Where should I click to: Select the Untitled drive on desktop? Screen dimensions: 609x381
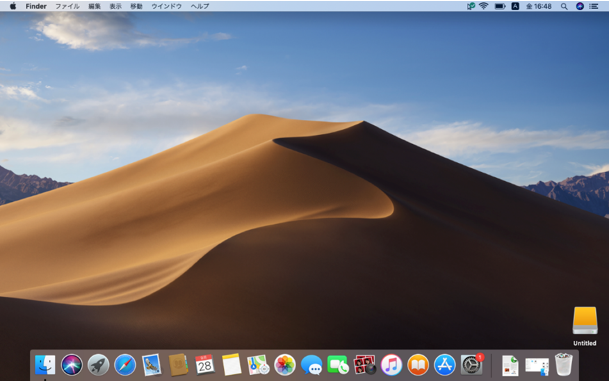pos(585,326)
